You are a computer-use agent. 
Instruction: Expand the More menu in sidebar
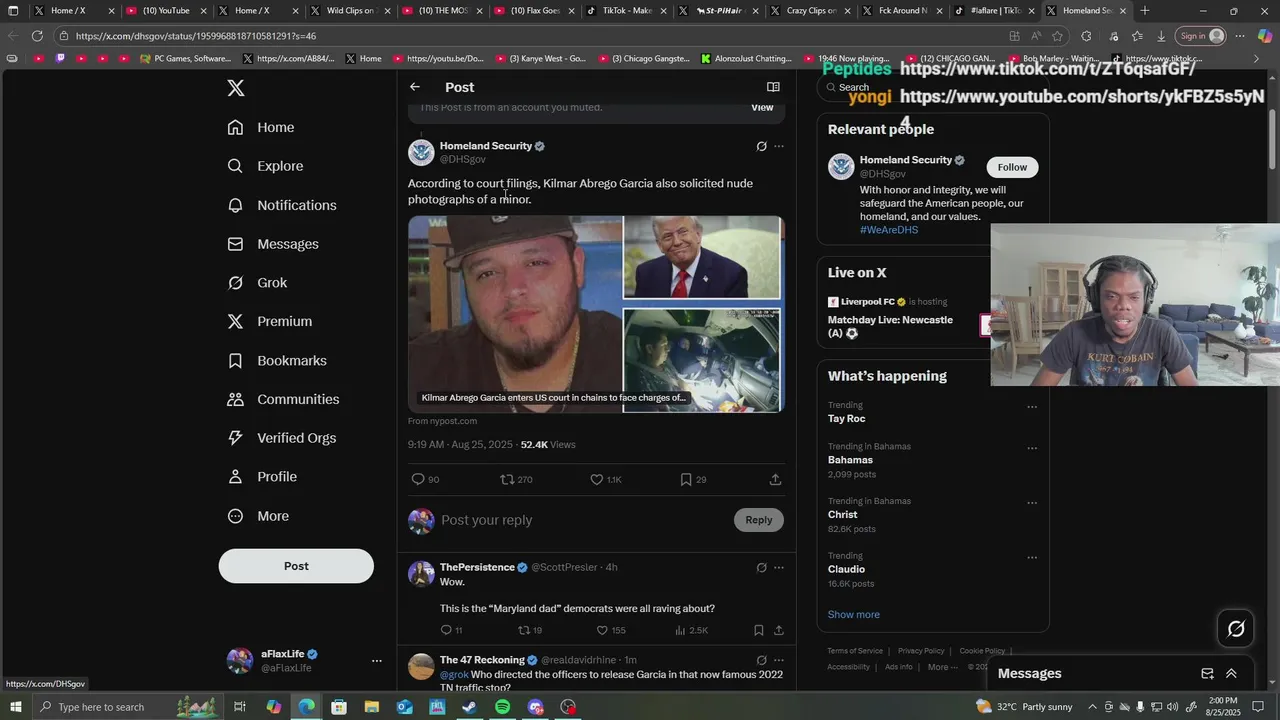(x=258, y=516)
